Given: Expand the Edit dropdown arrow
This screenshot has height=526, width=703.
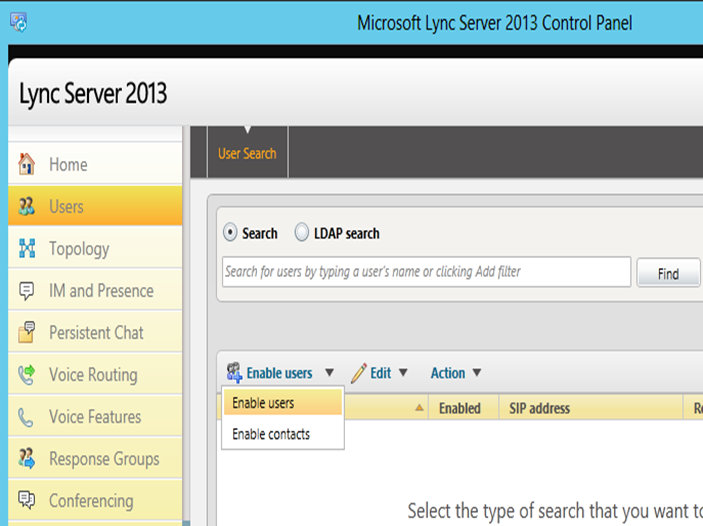Looking at the screenshot, I should coord(403,372).
